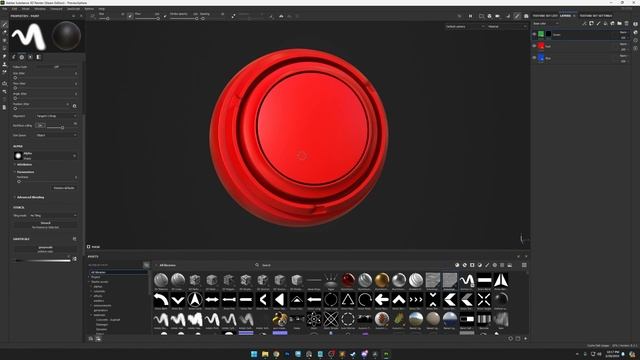Switch to the Layers tab
This screenshot has width=640, height=360.
coord(565,16)
